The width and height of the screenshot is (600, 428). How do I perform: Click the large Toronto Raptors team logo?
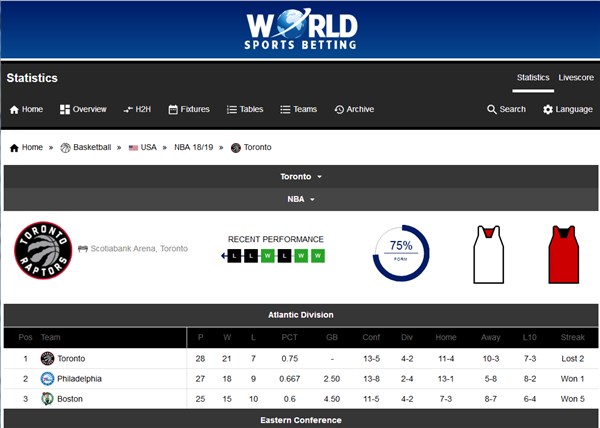(43, 250)
